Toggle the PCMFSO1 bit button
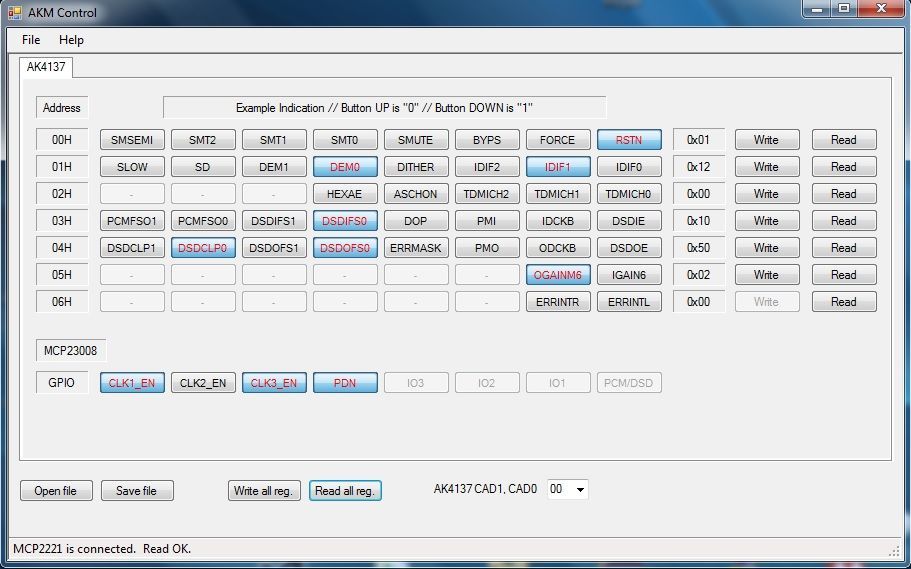 click(x=132, y=221)
